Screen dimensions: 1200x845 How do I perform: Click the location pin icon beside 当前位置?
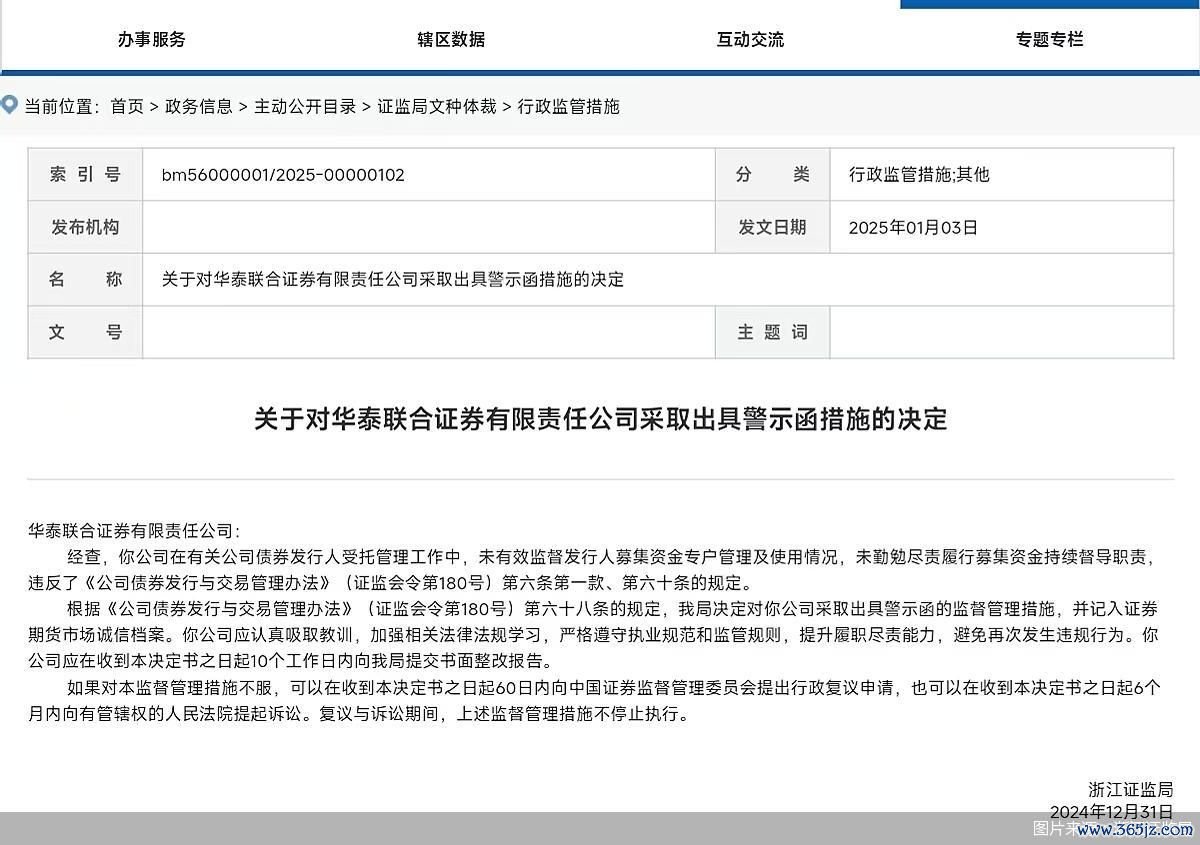9,104
